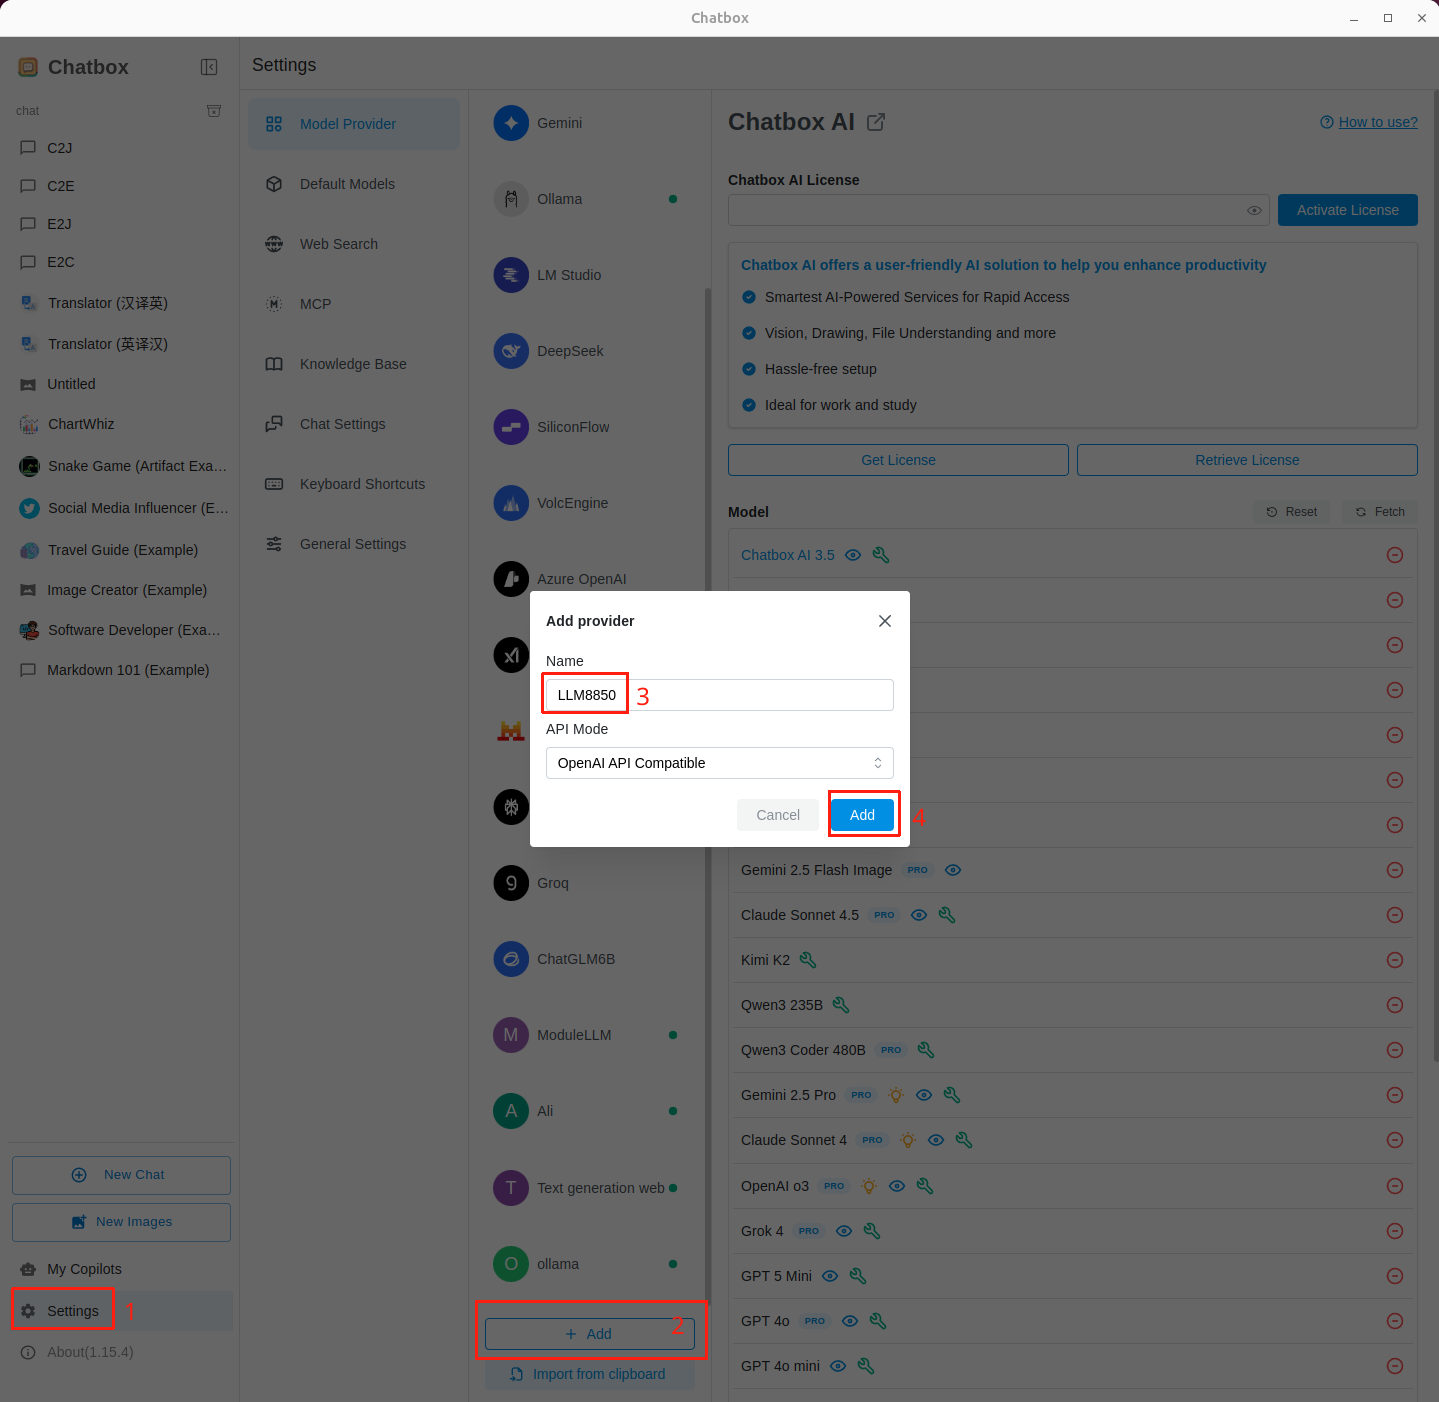Open the API Mode dropdown

pyautogui.click(x=719, y=763)
